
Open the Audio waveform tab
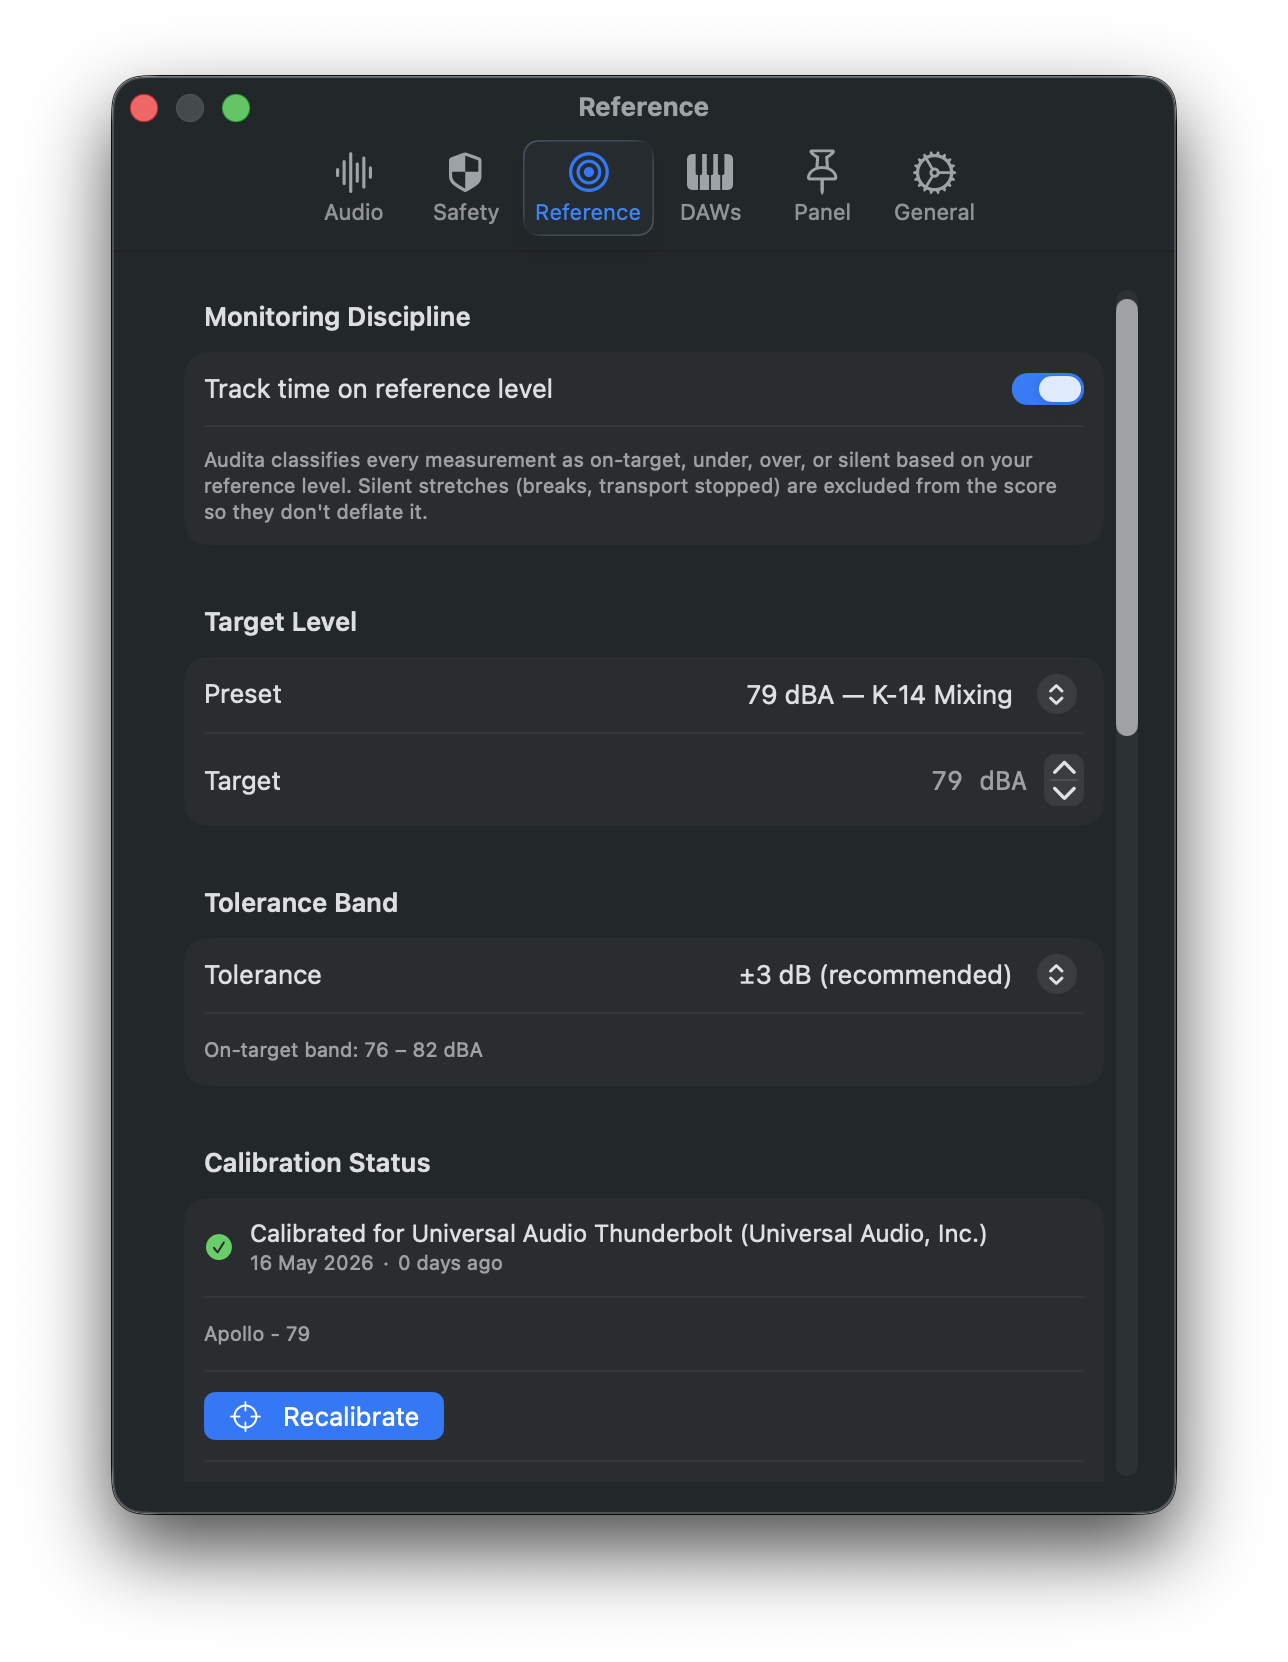(354, 188)
